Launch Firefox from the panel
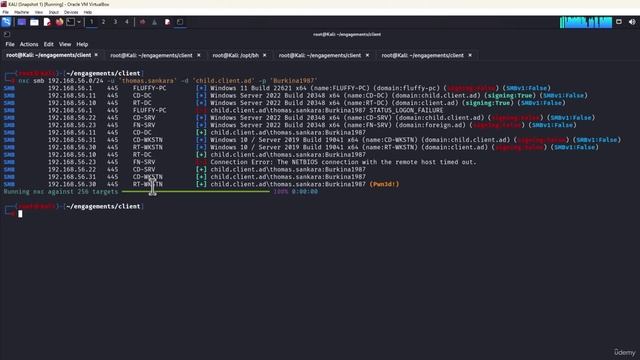The width and height of the screenshot is (640, 360). (x=59, y=22)
